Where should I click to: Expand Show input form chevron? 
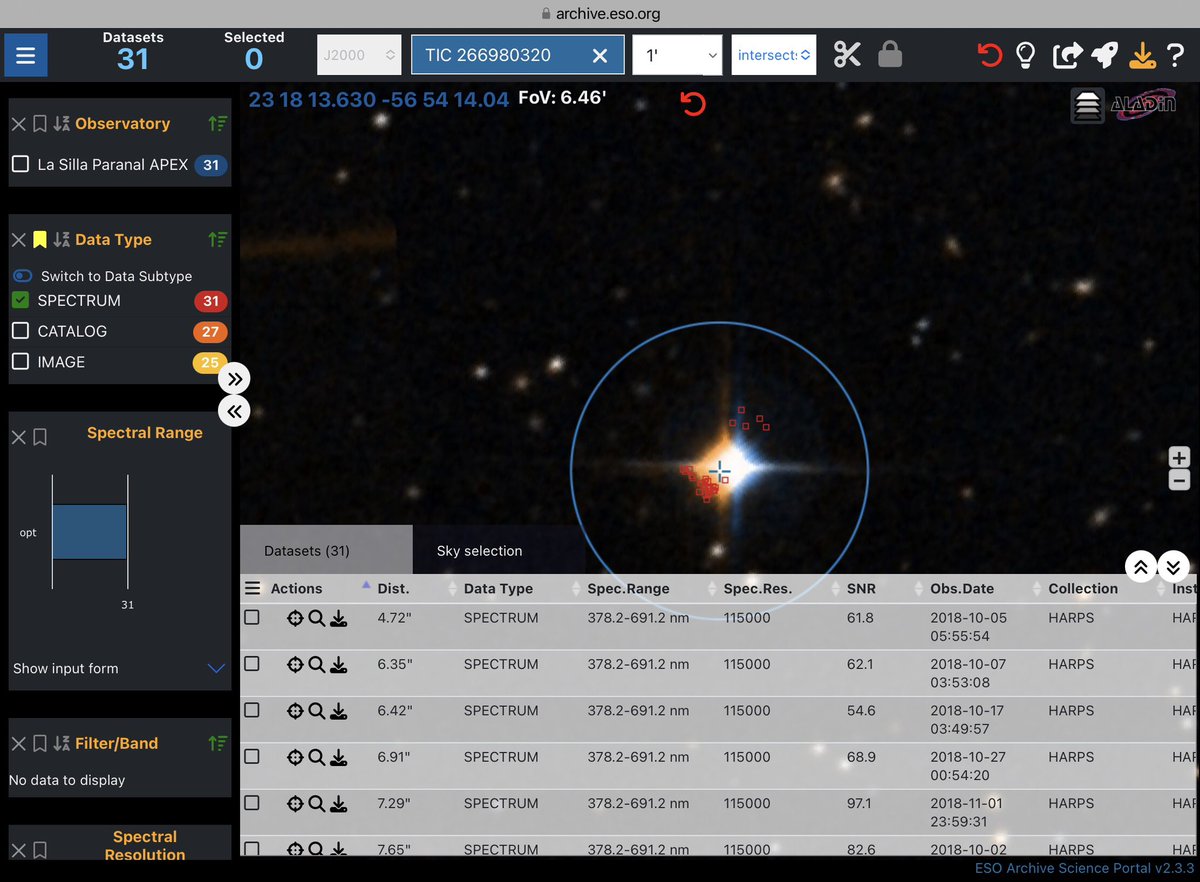tap(216, 669)
